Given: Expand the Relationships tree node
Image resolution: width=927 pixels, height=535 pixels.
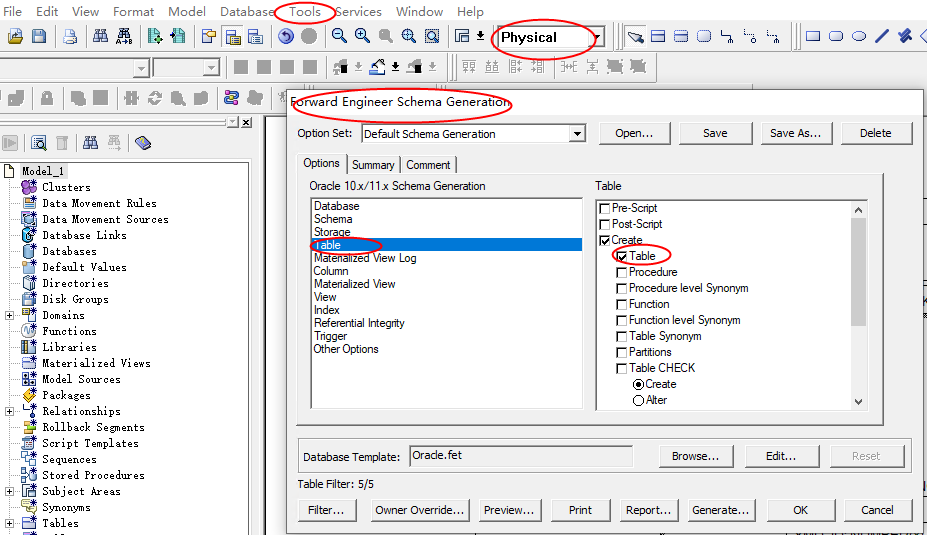Looking at the screenshot, I should (x=9, y=411).
